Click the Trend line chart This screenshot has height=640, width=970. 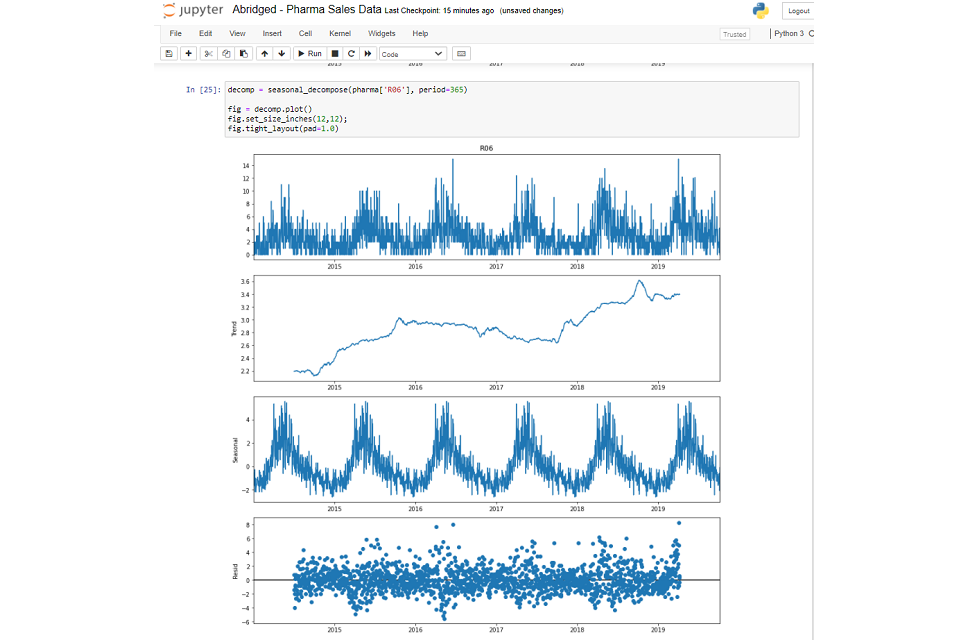coord(487,328)
